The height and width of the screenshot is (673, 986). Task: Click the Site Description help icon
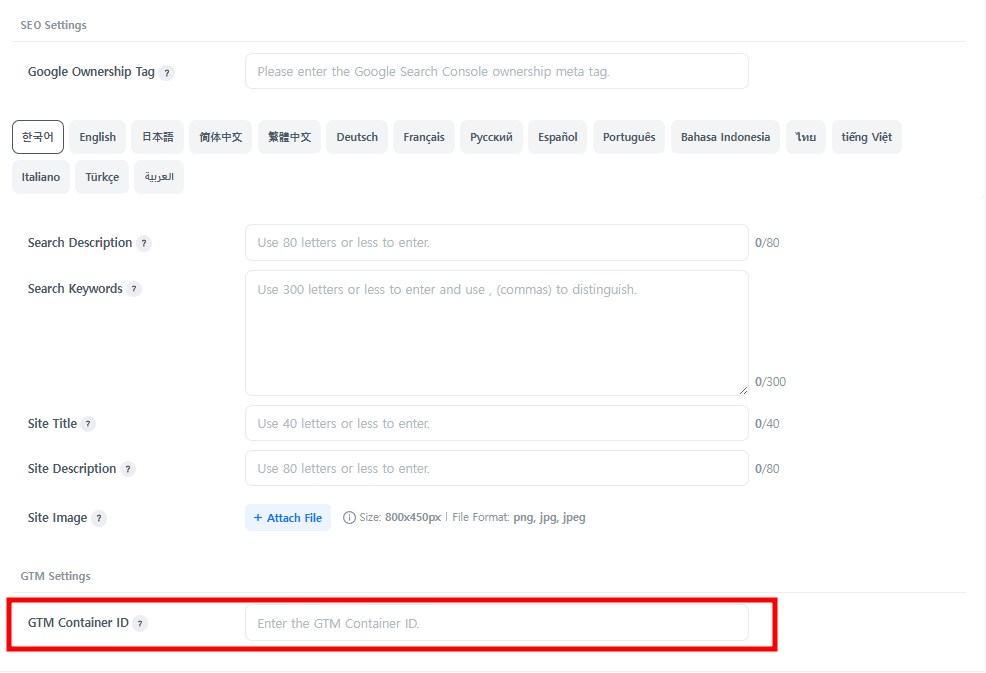click(128, 469)
